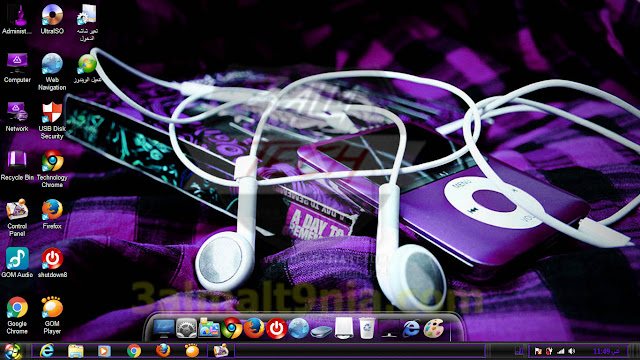Launch Google Chrome from the taskbar
This screenshot has height=360, width=640.
click(133, 351)
